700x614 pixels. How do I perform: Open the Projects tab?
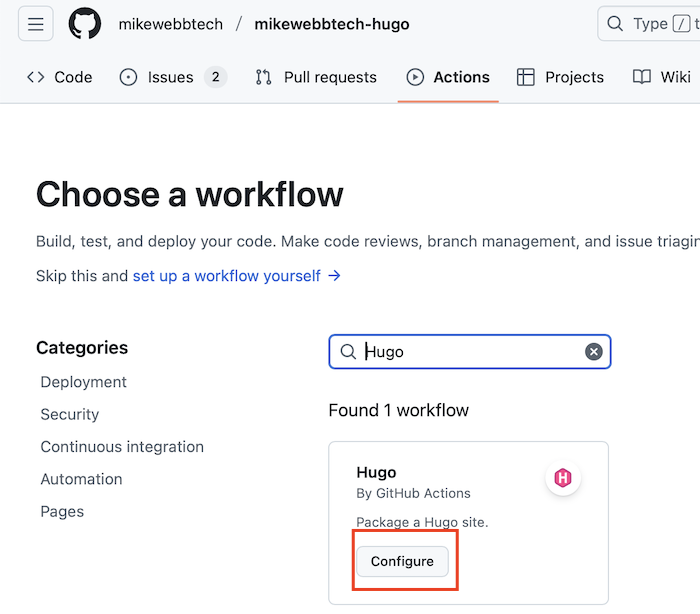(560, 77)
